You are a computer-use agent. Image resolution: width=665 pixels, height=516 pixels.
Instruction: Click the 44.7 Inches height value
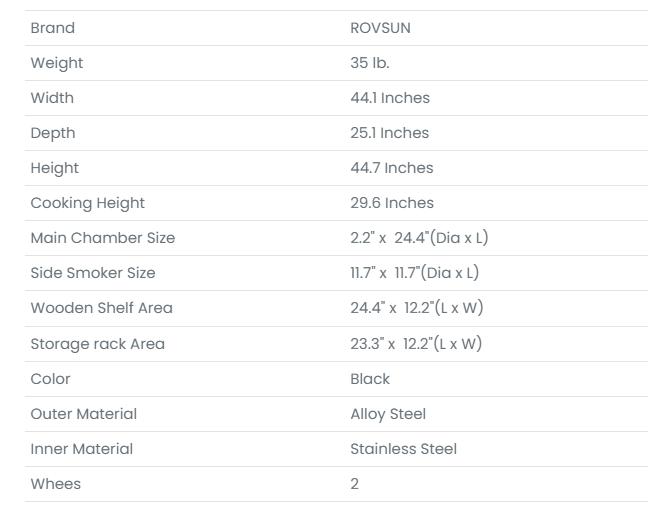click(x=391, y=168)
